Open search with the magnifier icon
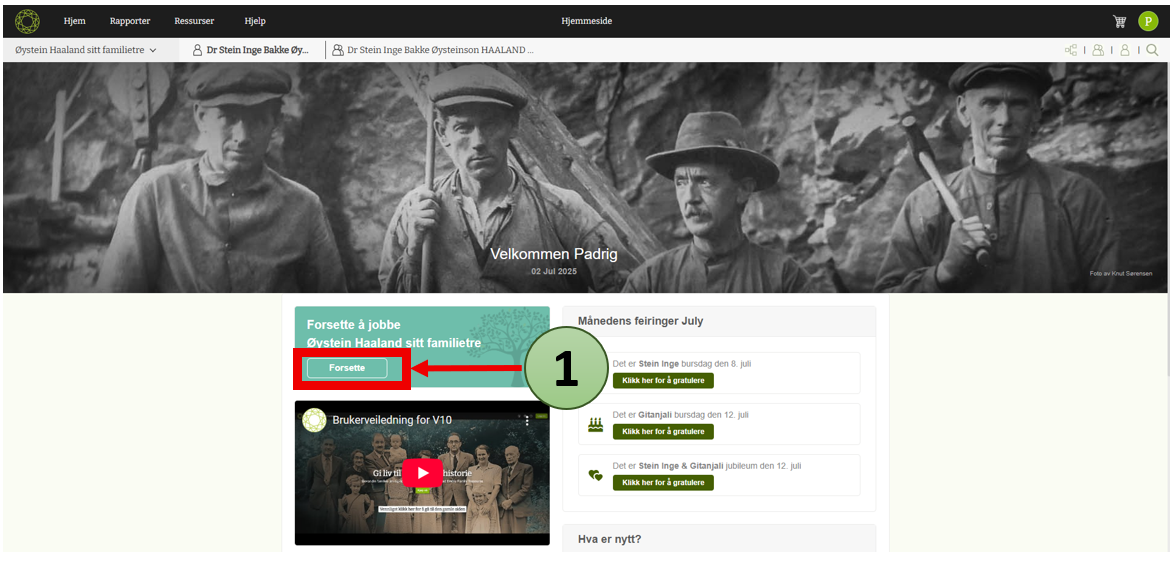The image size is (1173, 567). point(1152,50)
